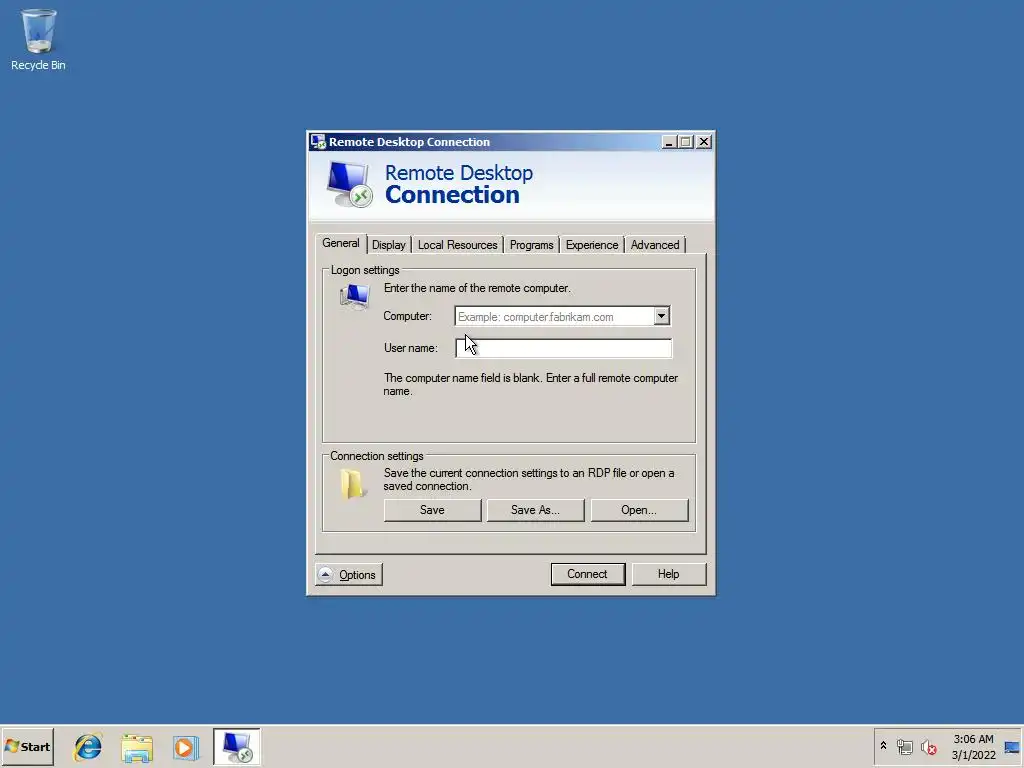Click the Connect button
This screenshot has height=768, width=1024.
click(x=587, y=574)
